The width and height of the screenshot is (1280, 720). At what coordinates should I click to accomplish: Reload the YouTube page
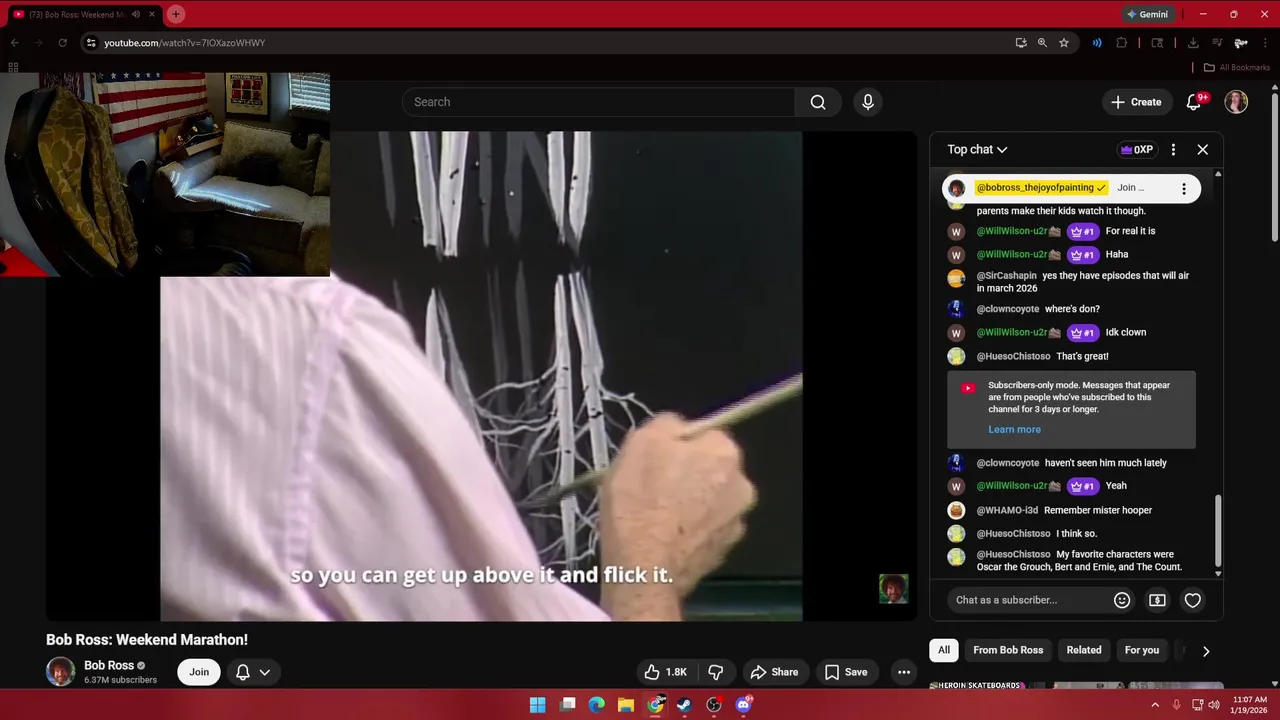pyautogui.click(x=62, y=43)
